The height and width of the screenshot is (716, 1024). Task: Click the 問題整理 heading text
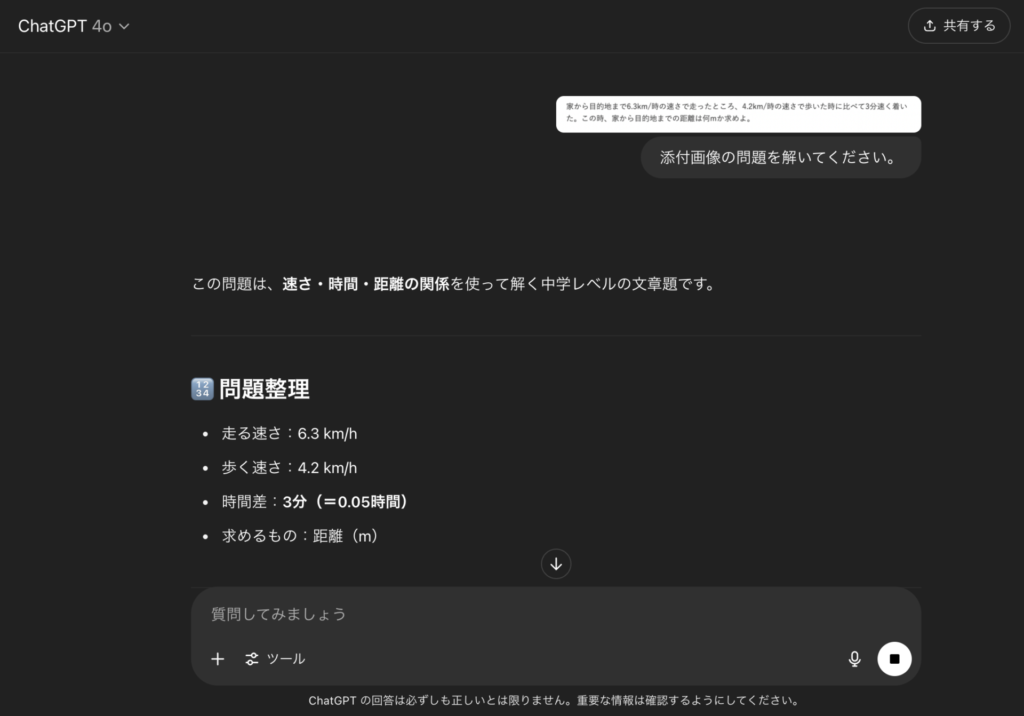coord(264,389)
